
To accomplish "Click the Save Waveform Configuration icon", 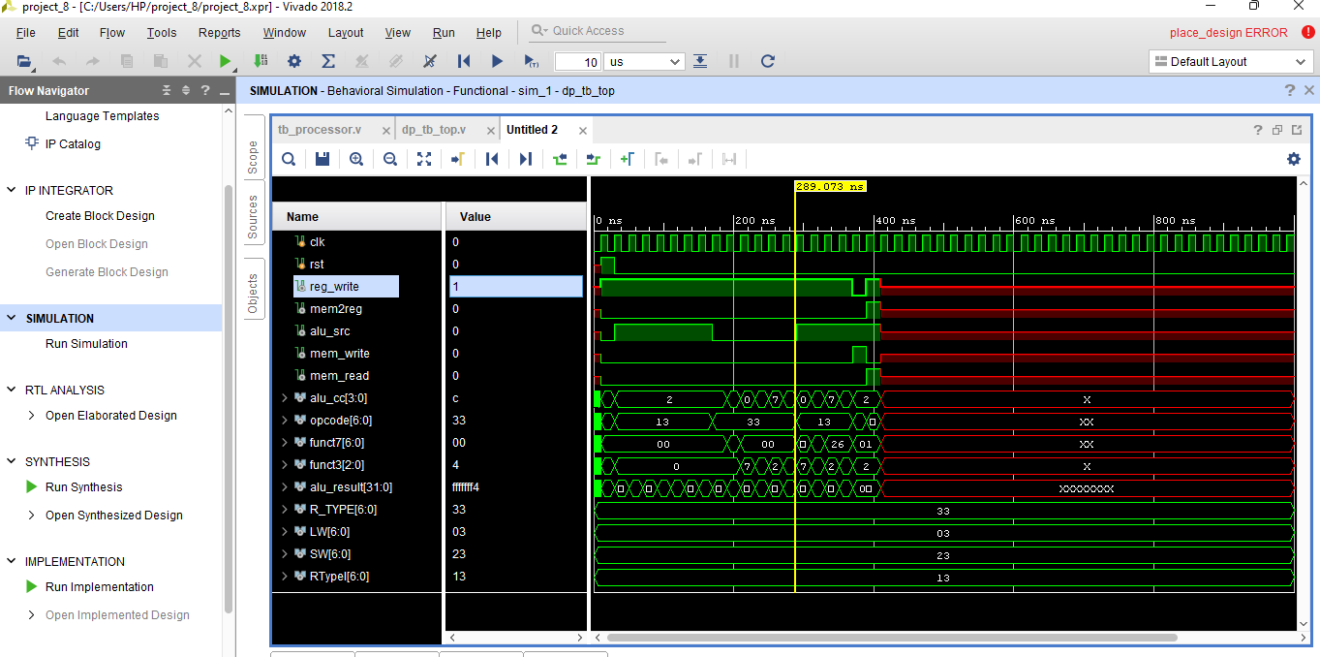I will coord(322,159).
